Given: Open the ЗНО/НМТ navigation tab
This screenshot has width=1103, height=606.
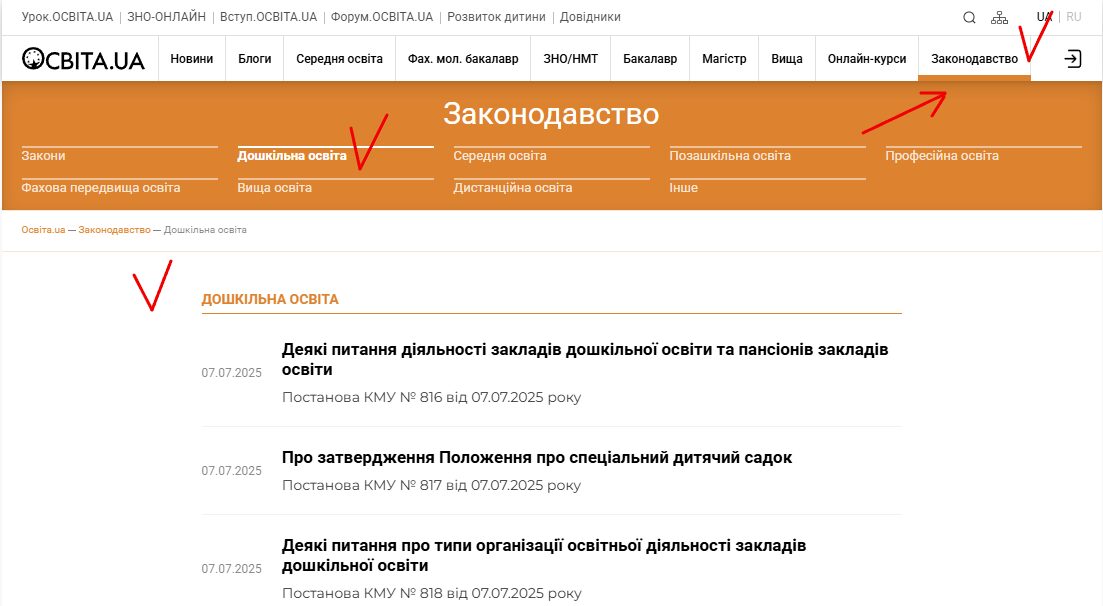Looking at the screenshot, I should tap(570, 59).
